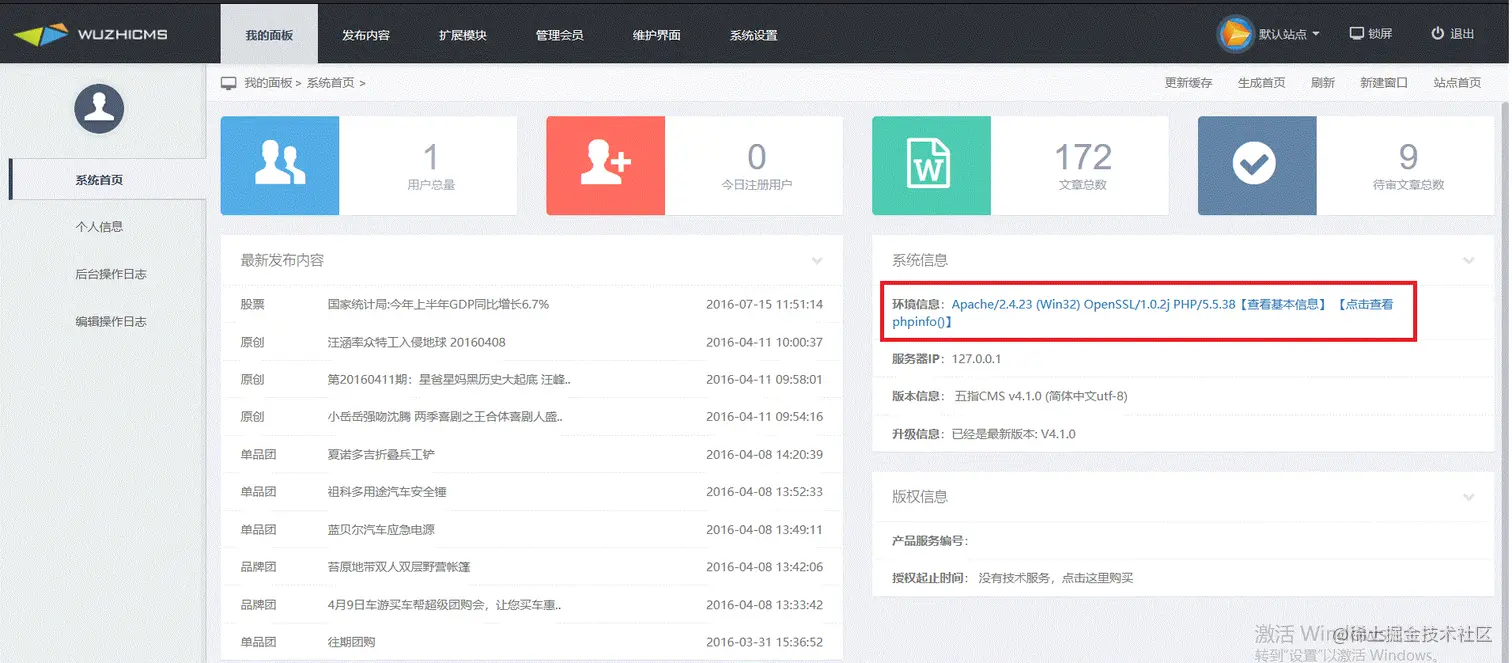Click the 股票 category label
1512x663 pixels.
[252, 304]
